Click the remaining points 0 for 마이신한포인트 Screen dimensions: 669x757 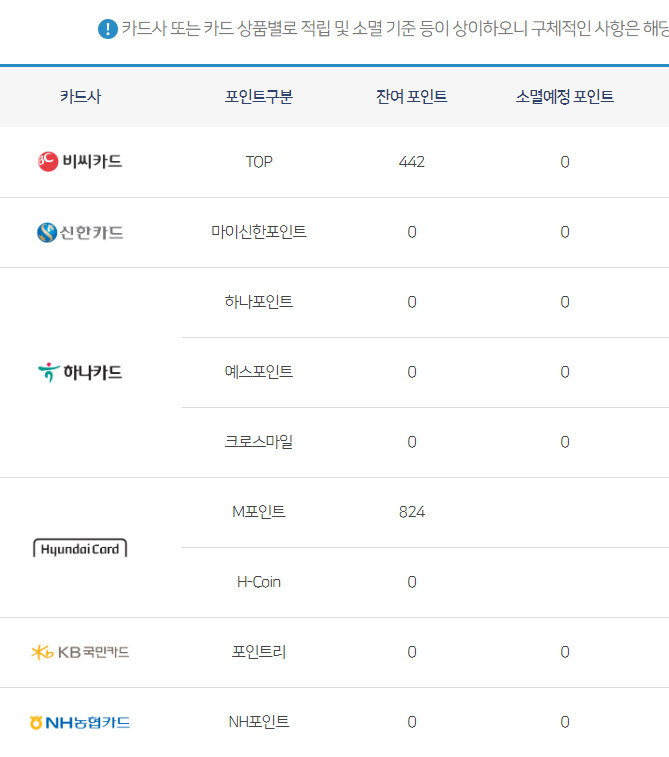pyautogui.click(x=412, y=232)
